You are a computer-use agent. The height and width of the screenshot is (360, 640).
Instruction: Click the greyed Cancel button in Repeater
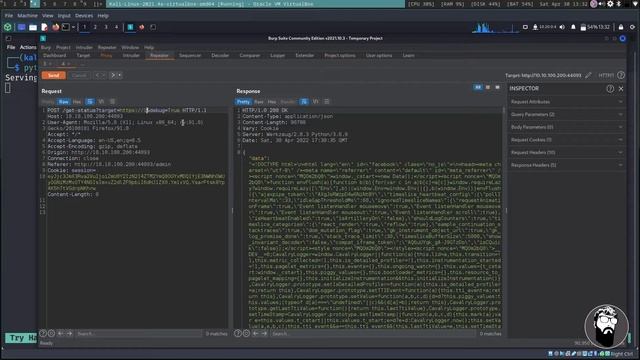(79, 75)
